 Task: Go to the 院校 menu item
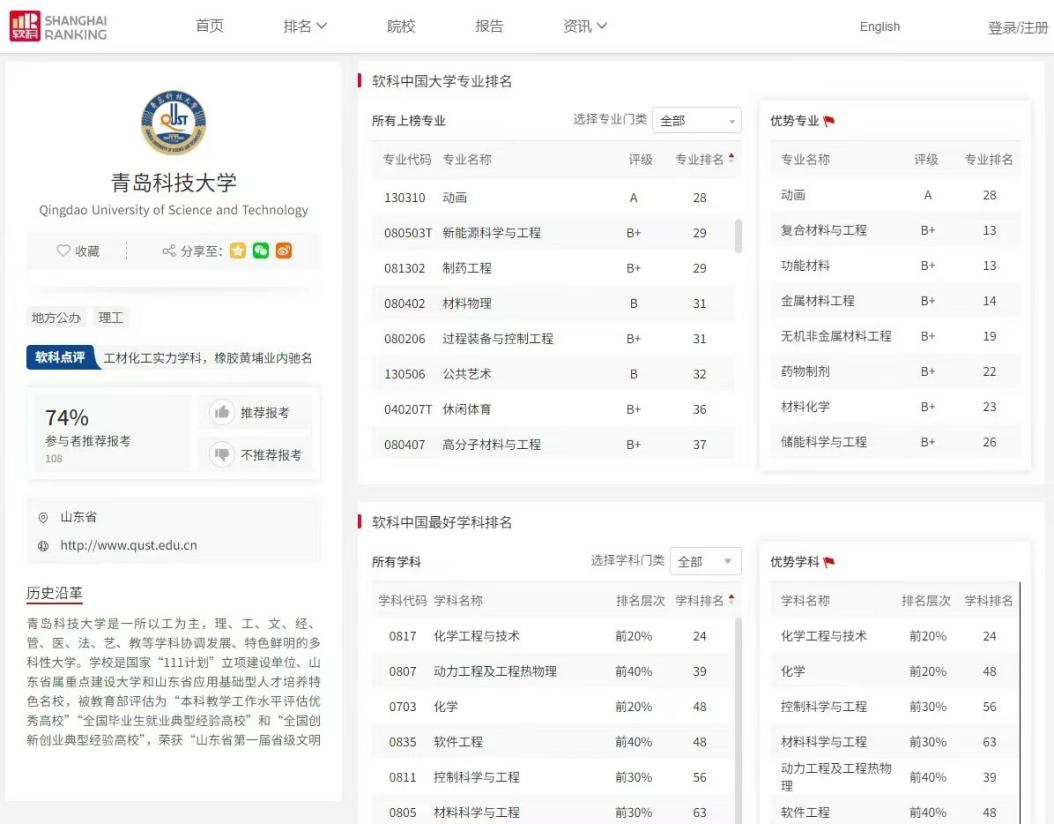(401, 27)
